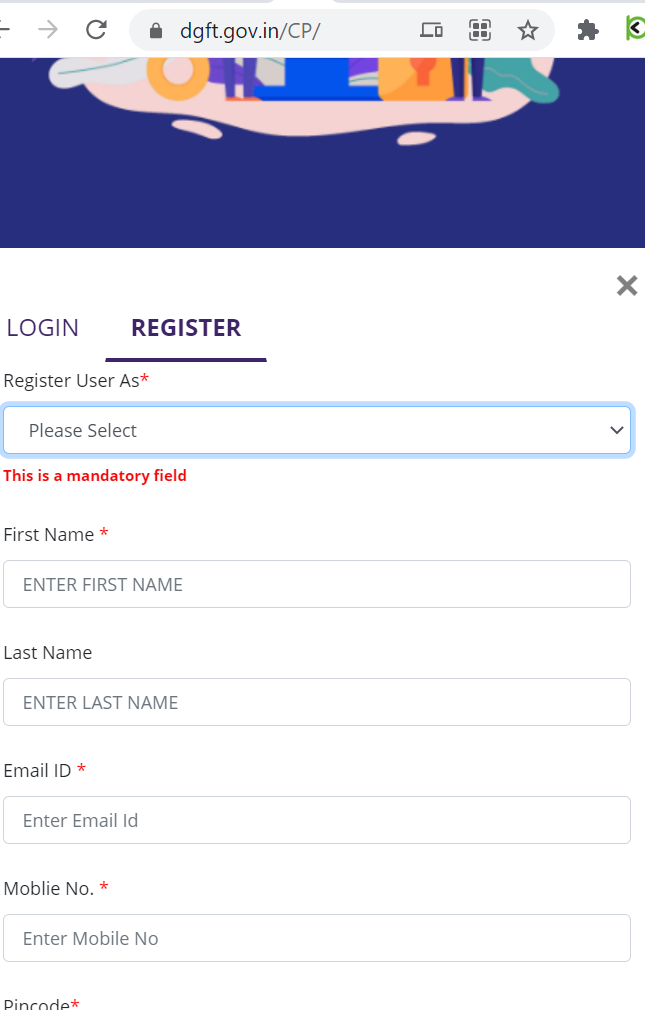
Task: Select the REGISTER tab
Action: tap(186, 328)
